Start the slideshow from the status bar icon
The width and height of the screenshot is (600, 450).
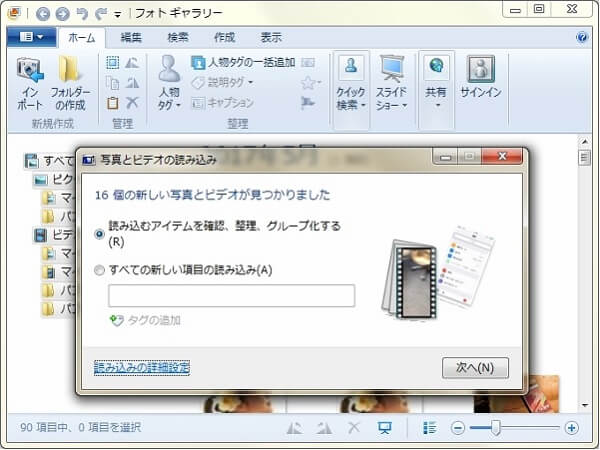(384, 428)
